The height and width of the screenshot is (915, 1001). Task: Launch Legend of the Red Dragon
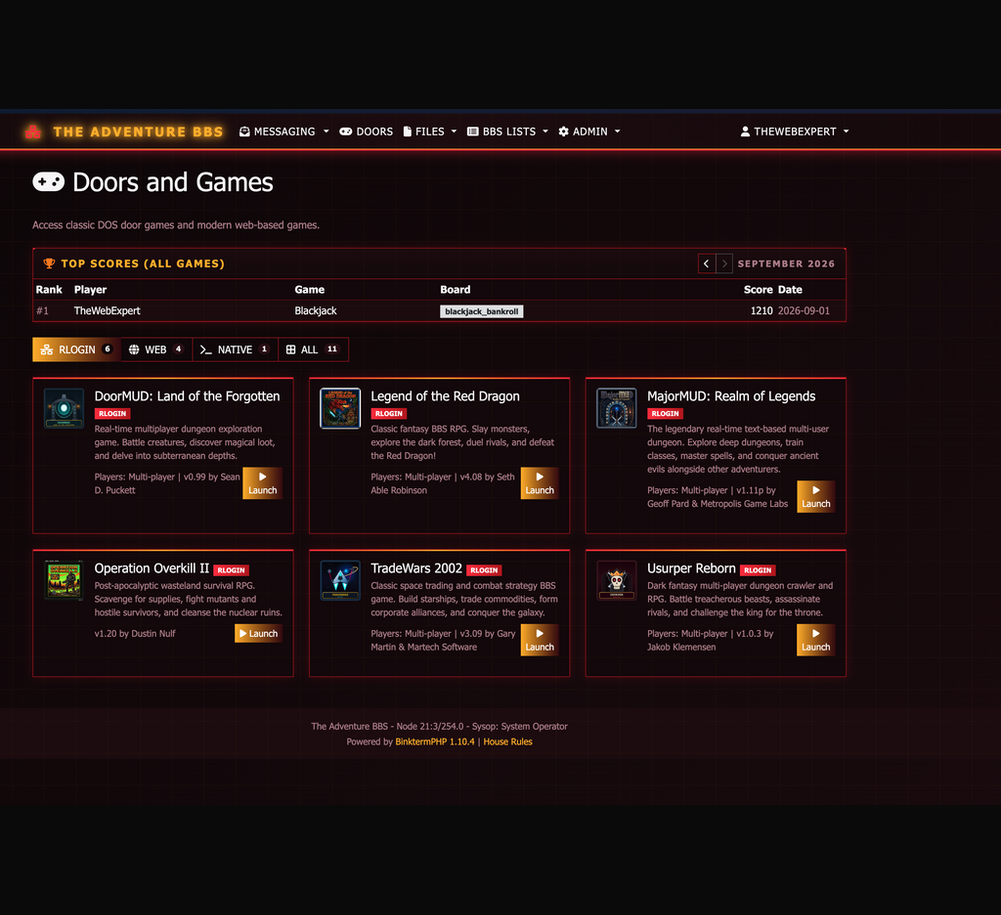pos(539,483)
